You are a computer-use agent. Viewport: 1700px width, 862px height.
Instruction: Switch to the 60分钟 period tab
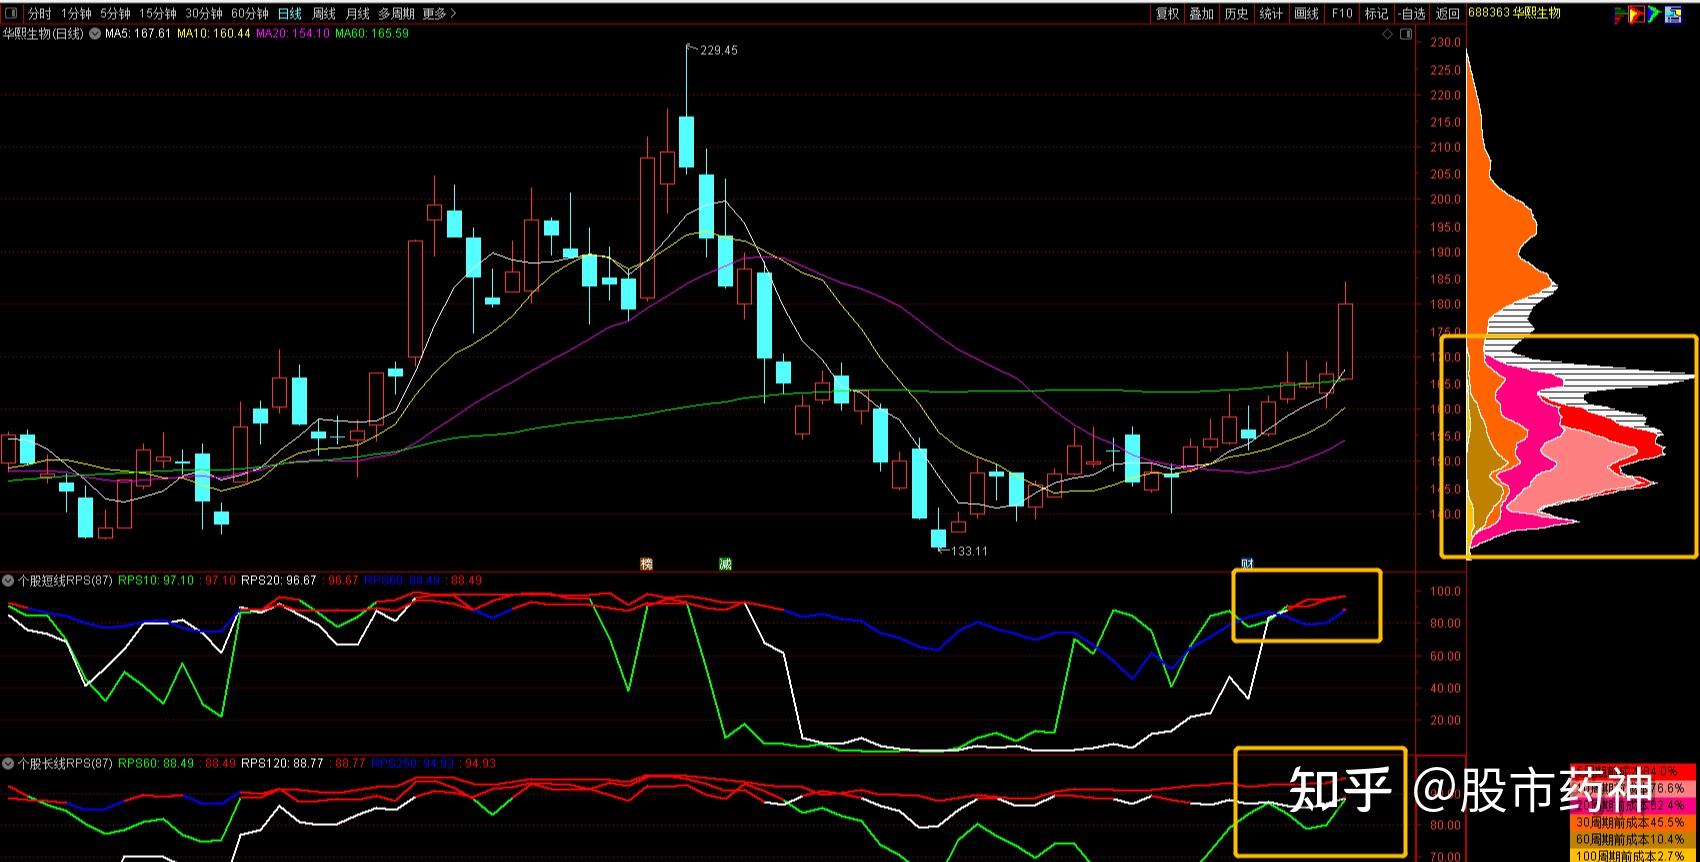(x=250, y=13)
